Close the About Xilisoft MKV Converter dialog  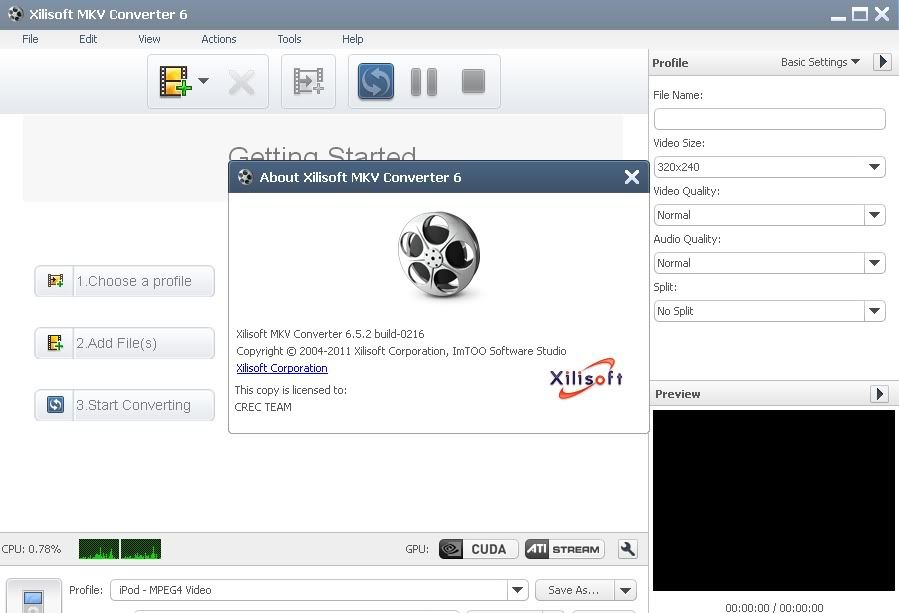[x=632, y=177]
